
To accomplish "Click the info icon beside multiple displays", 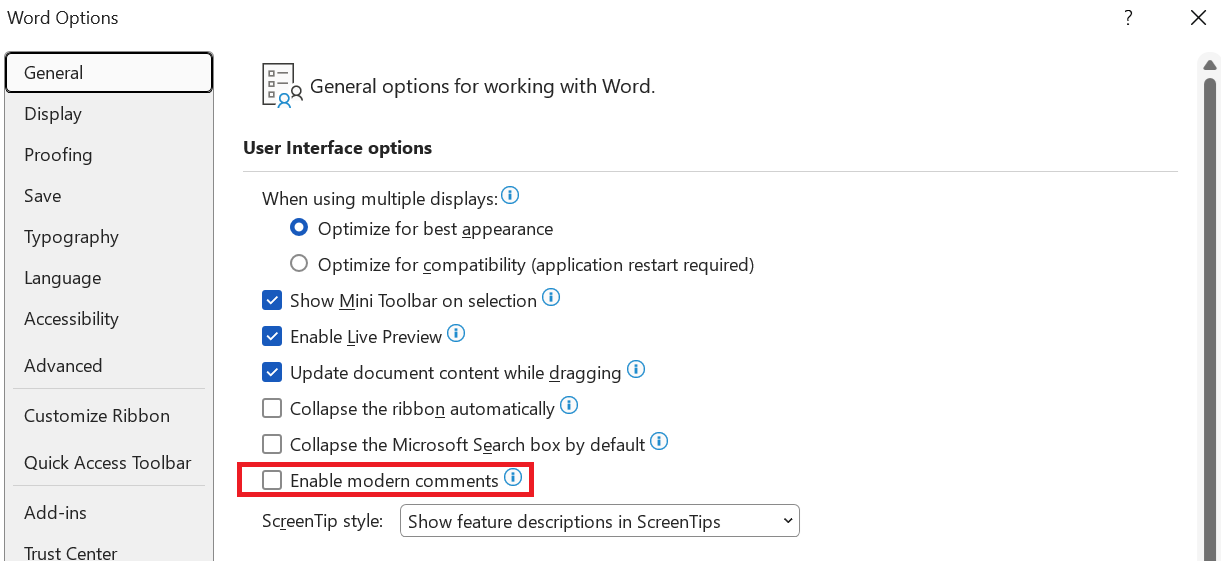I will 510,195.
